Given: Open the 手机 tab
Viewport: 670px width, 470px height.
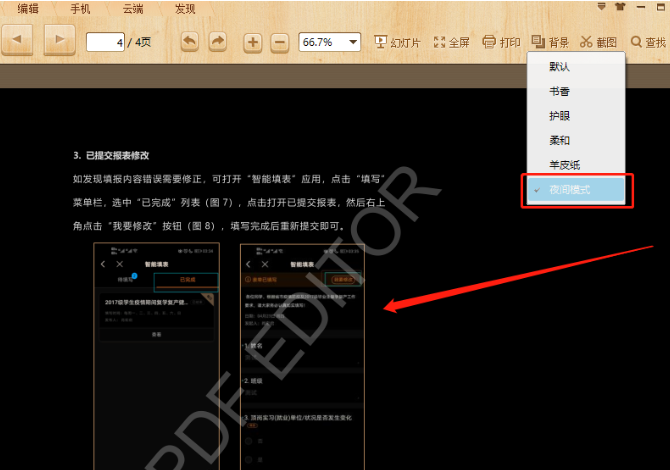Looking at the screenshot, I should (80, 9).
